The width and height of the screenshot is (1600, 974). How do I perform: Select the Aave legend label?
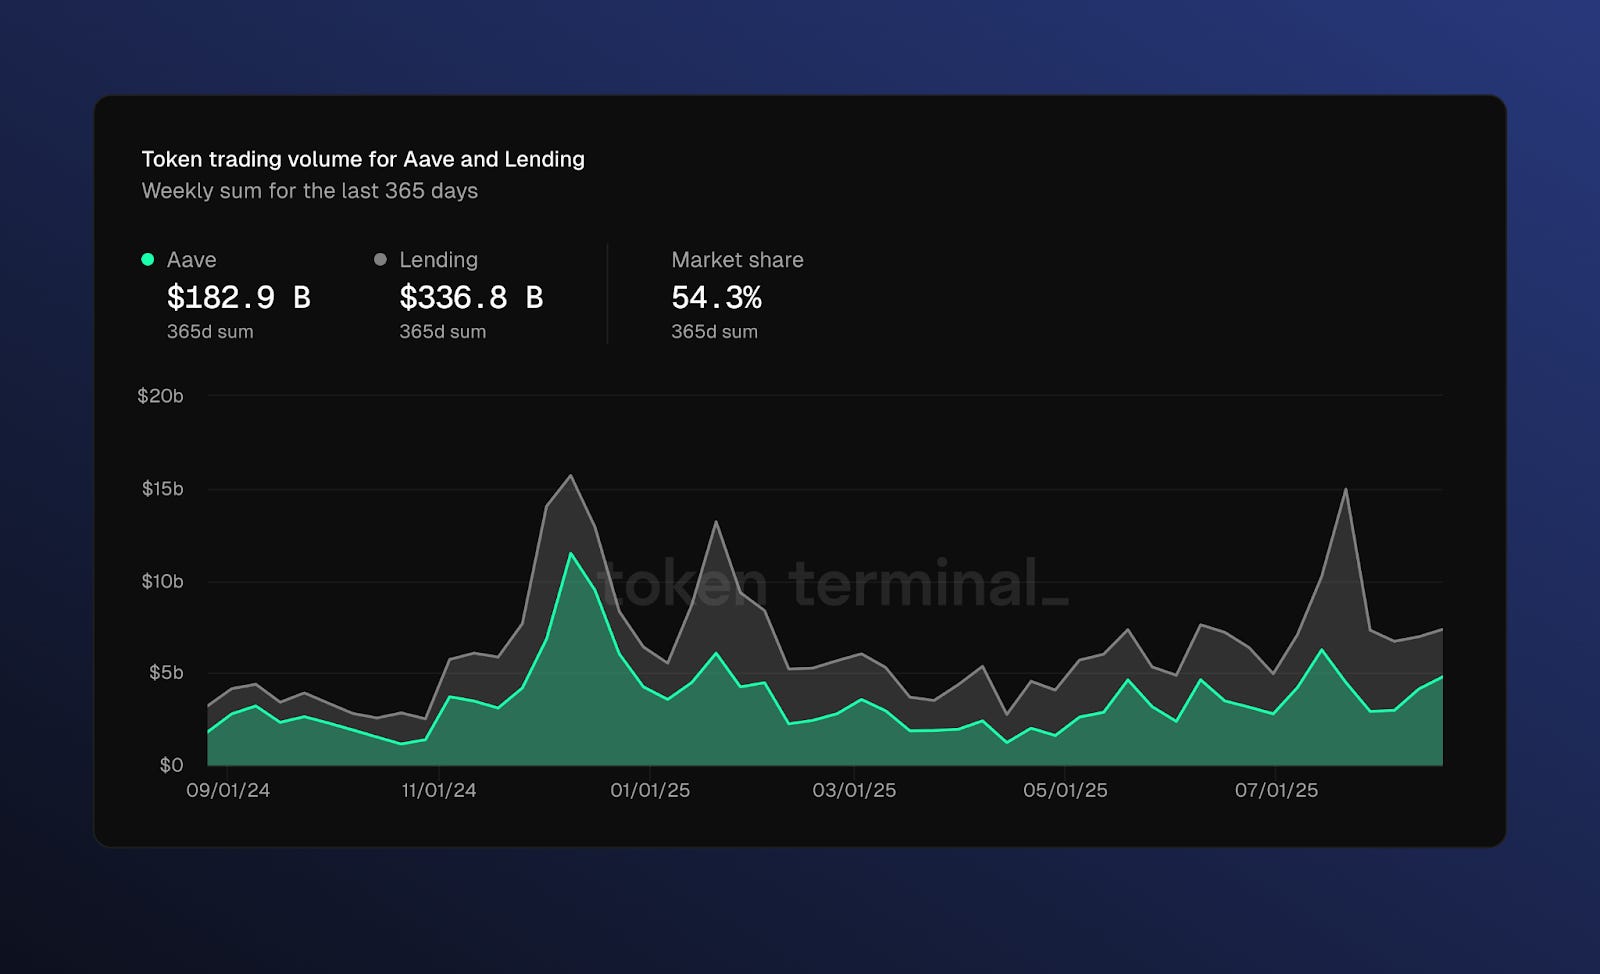click(191, 260)
